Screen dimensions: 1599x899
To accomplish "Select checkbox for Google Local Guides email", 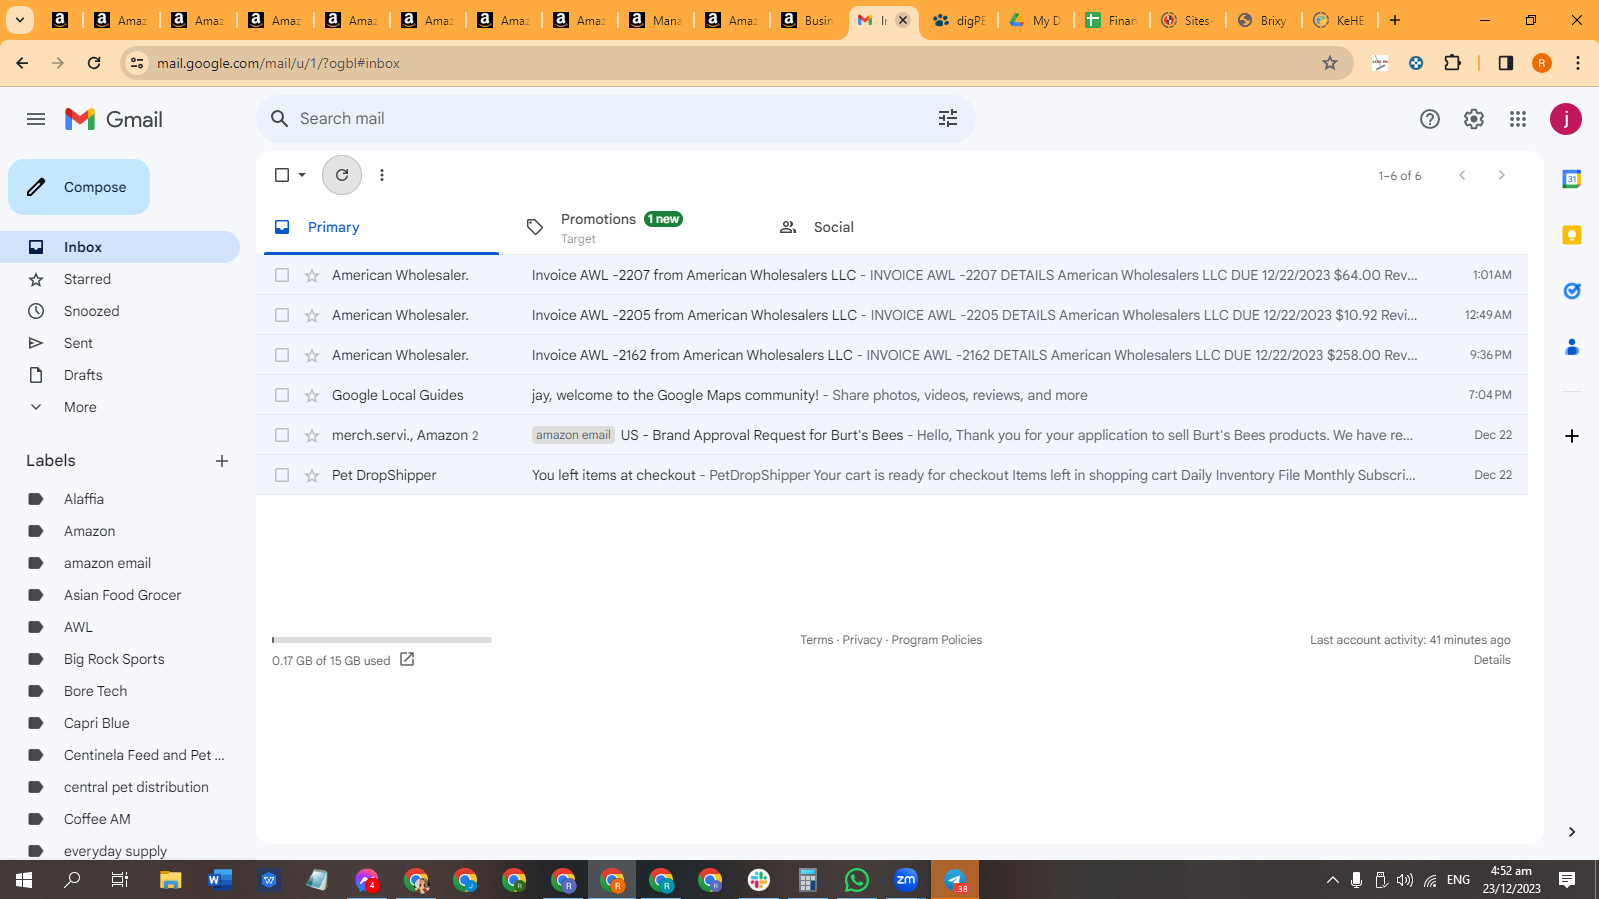I will [x=282, y=395].
